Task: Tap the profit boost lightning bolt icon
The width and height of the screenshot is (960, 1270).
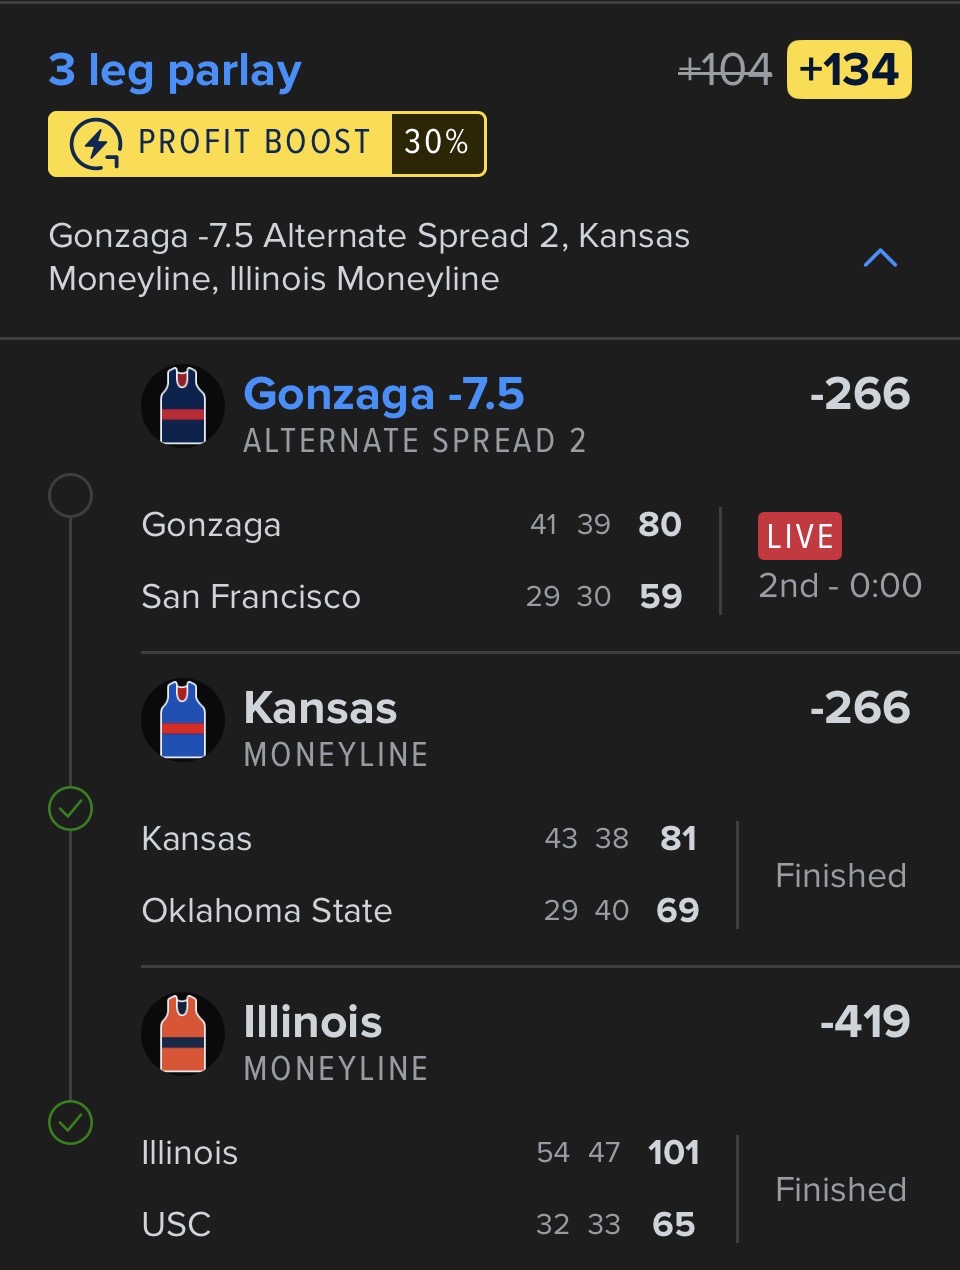Action: (x=96, y=144)
